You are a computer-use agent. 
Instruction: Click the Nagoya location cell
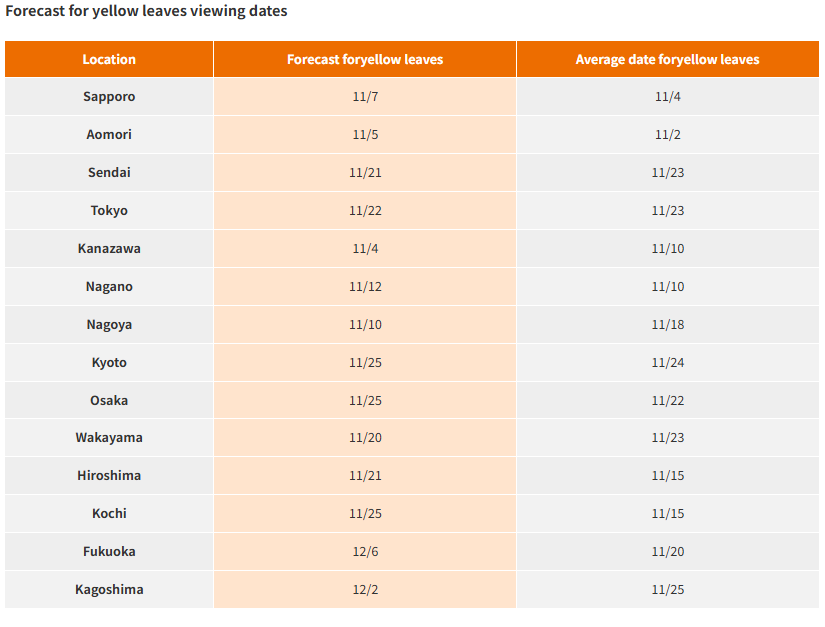click(x=109, y=325)
